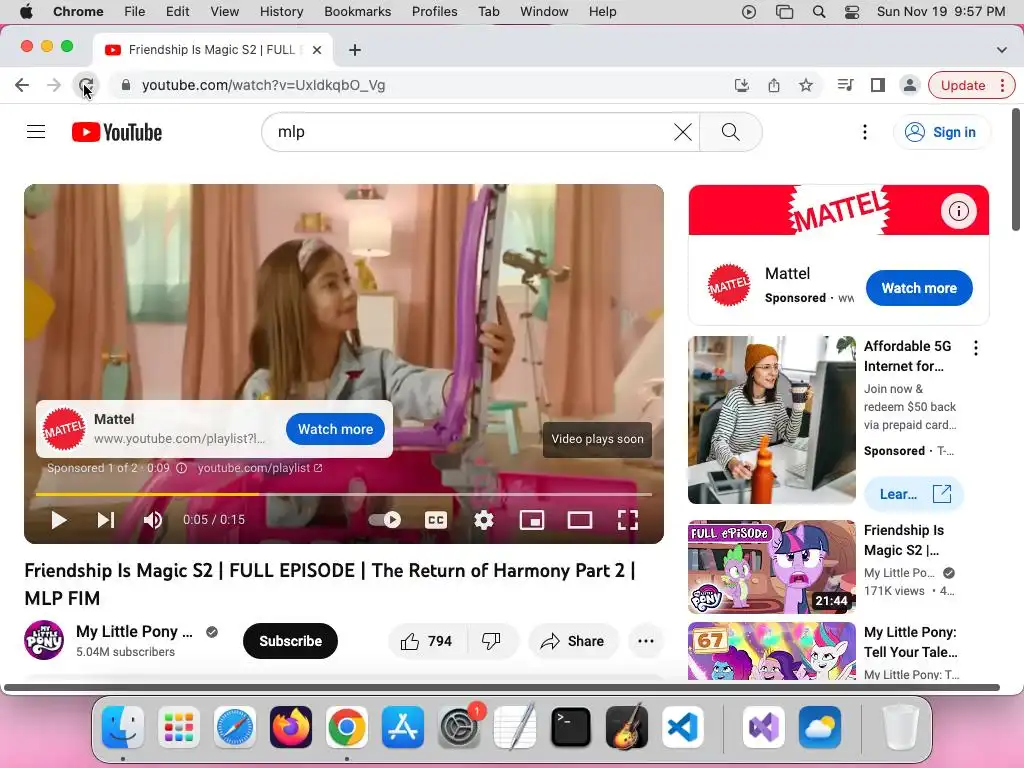
Task: Open the Apple menu
Action: (x=25, y=12)
